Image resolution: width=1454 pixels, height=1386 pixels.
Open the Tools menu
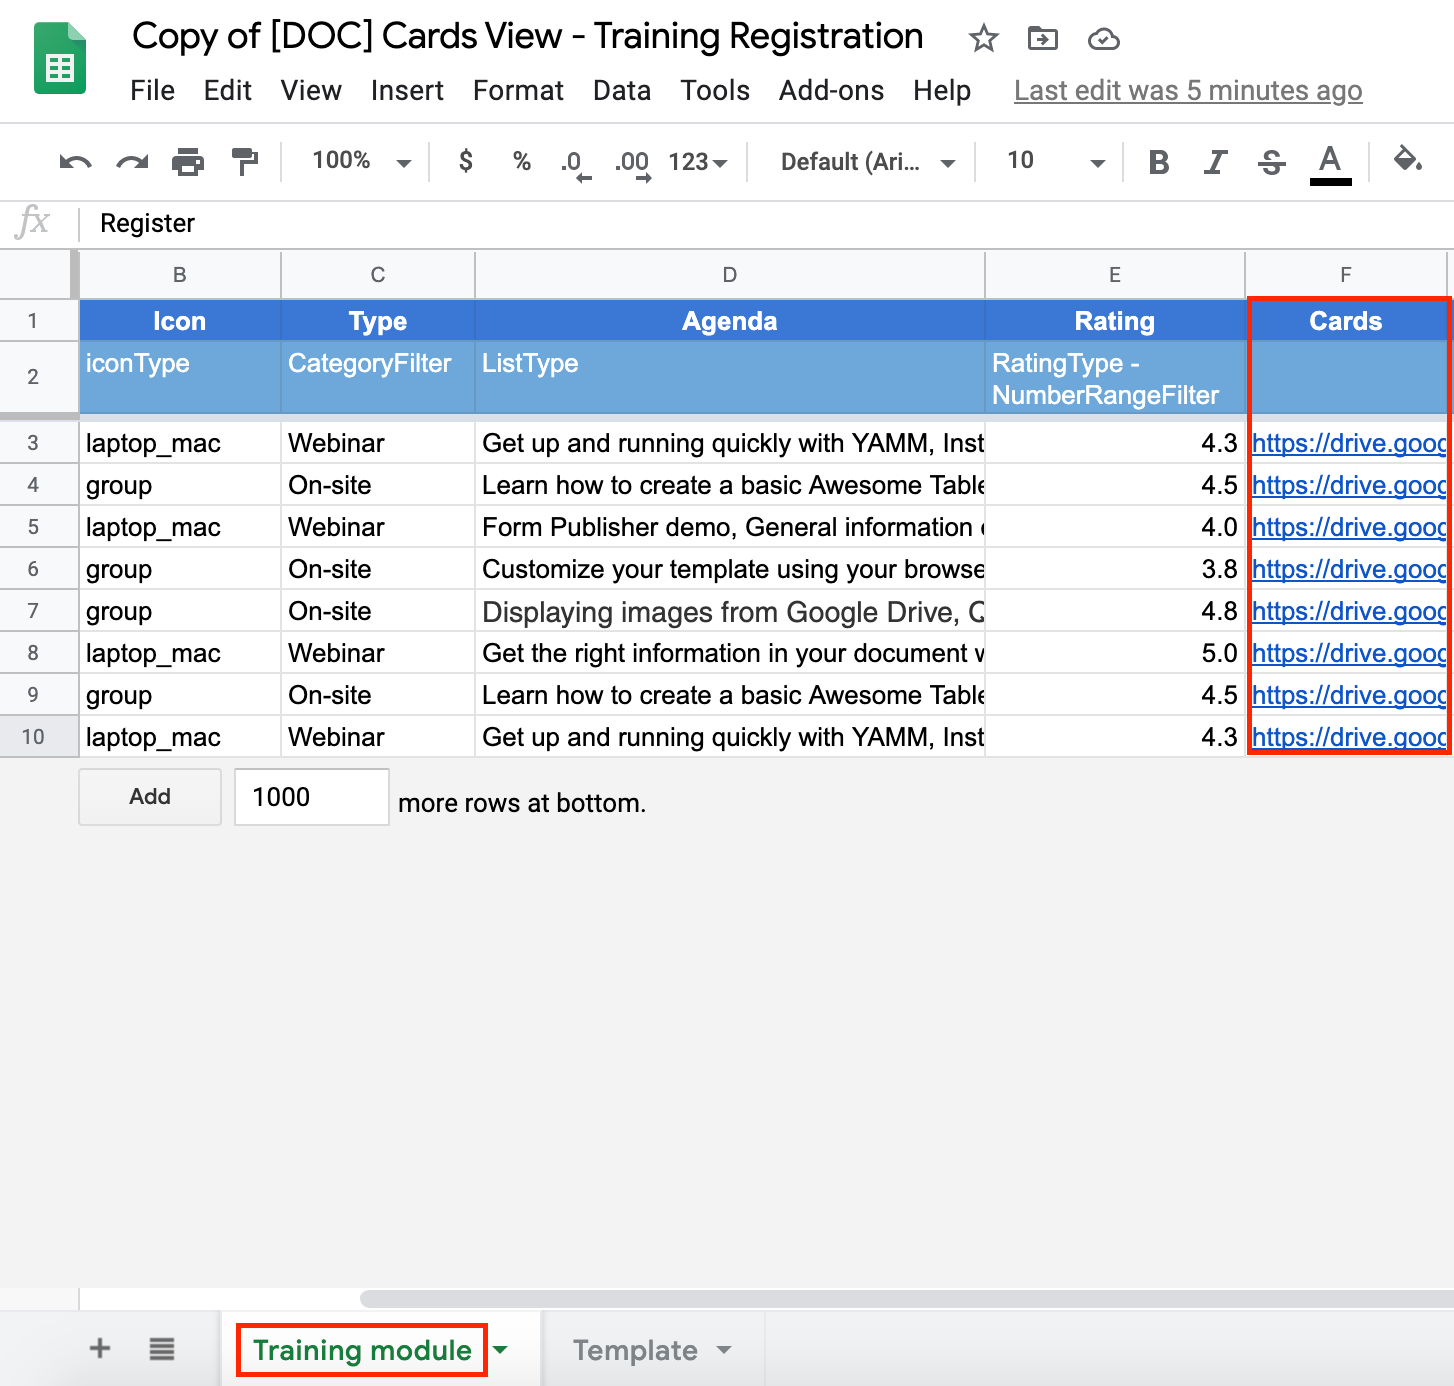(715, 91)
